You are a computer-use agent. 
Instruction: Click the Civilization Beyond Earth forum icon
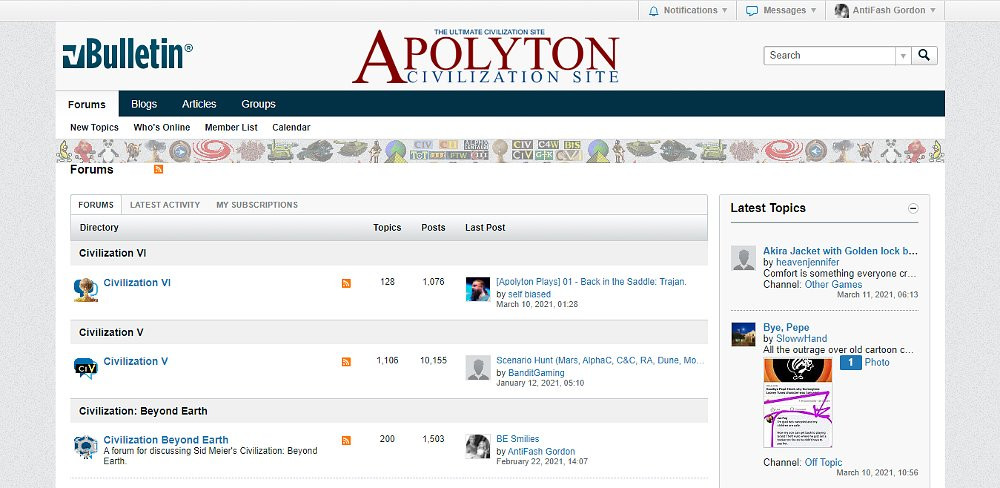(85, 447)
